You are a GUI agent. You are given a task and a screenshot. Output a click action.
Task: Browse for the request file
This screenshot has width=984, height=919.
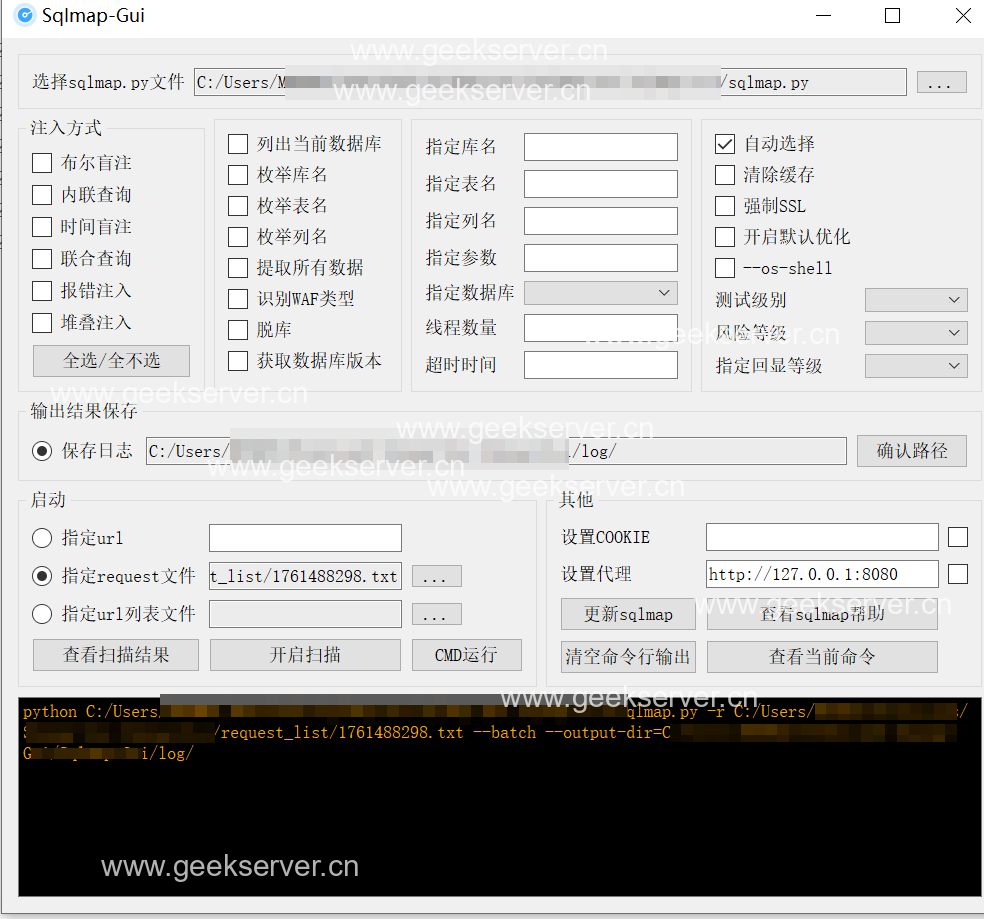tap(436, 577)
